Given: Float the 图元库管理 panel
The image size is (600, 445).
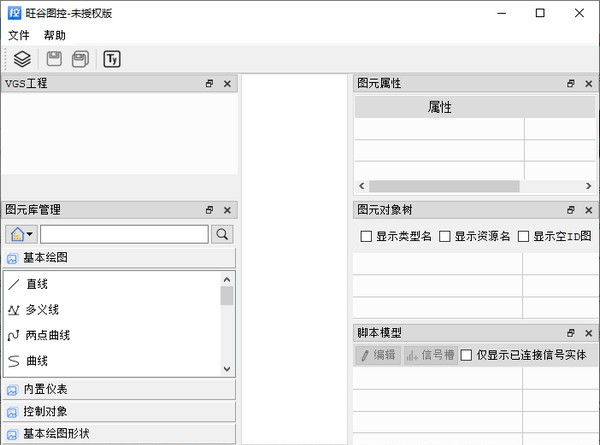Looking at the screenshot, I should click(x=209, y=210).
